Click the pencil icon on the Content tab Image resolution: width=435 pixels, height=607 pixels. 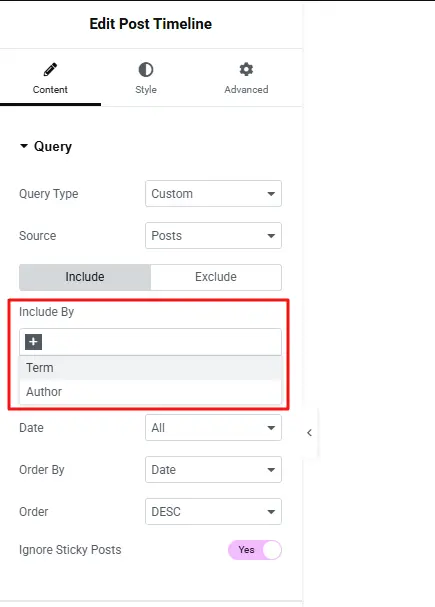[50, 70]
